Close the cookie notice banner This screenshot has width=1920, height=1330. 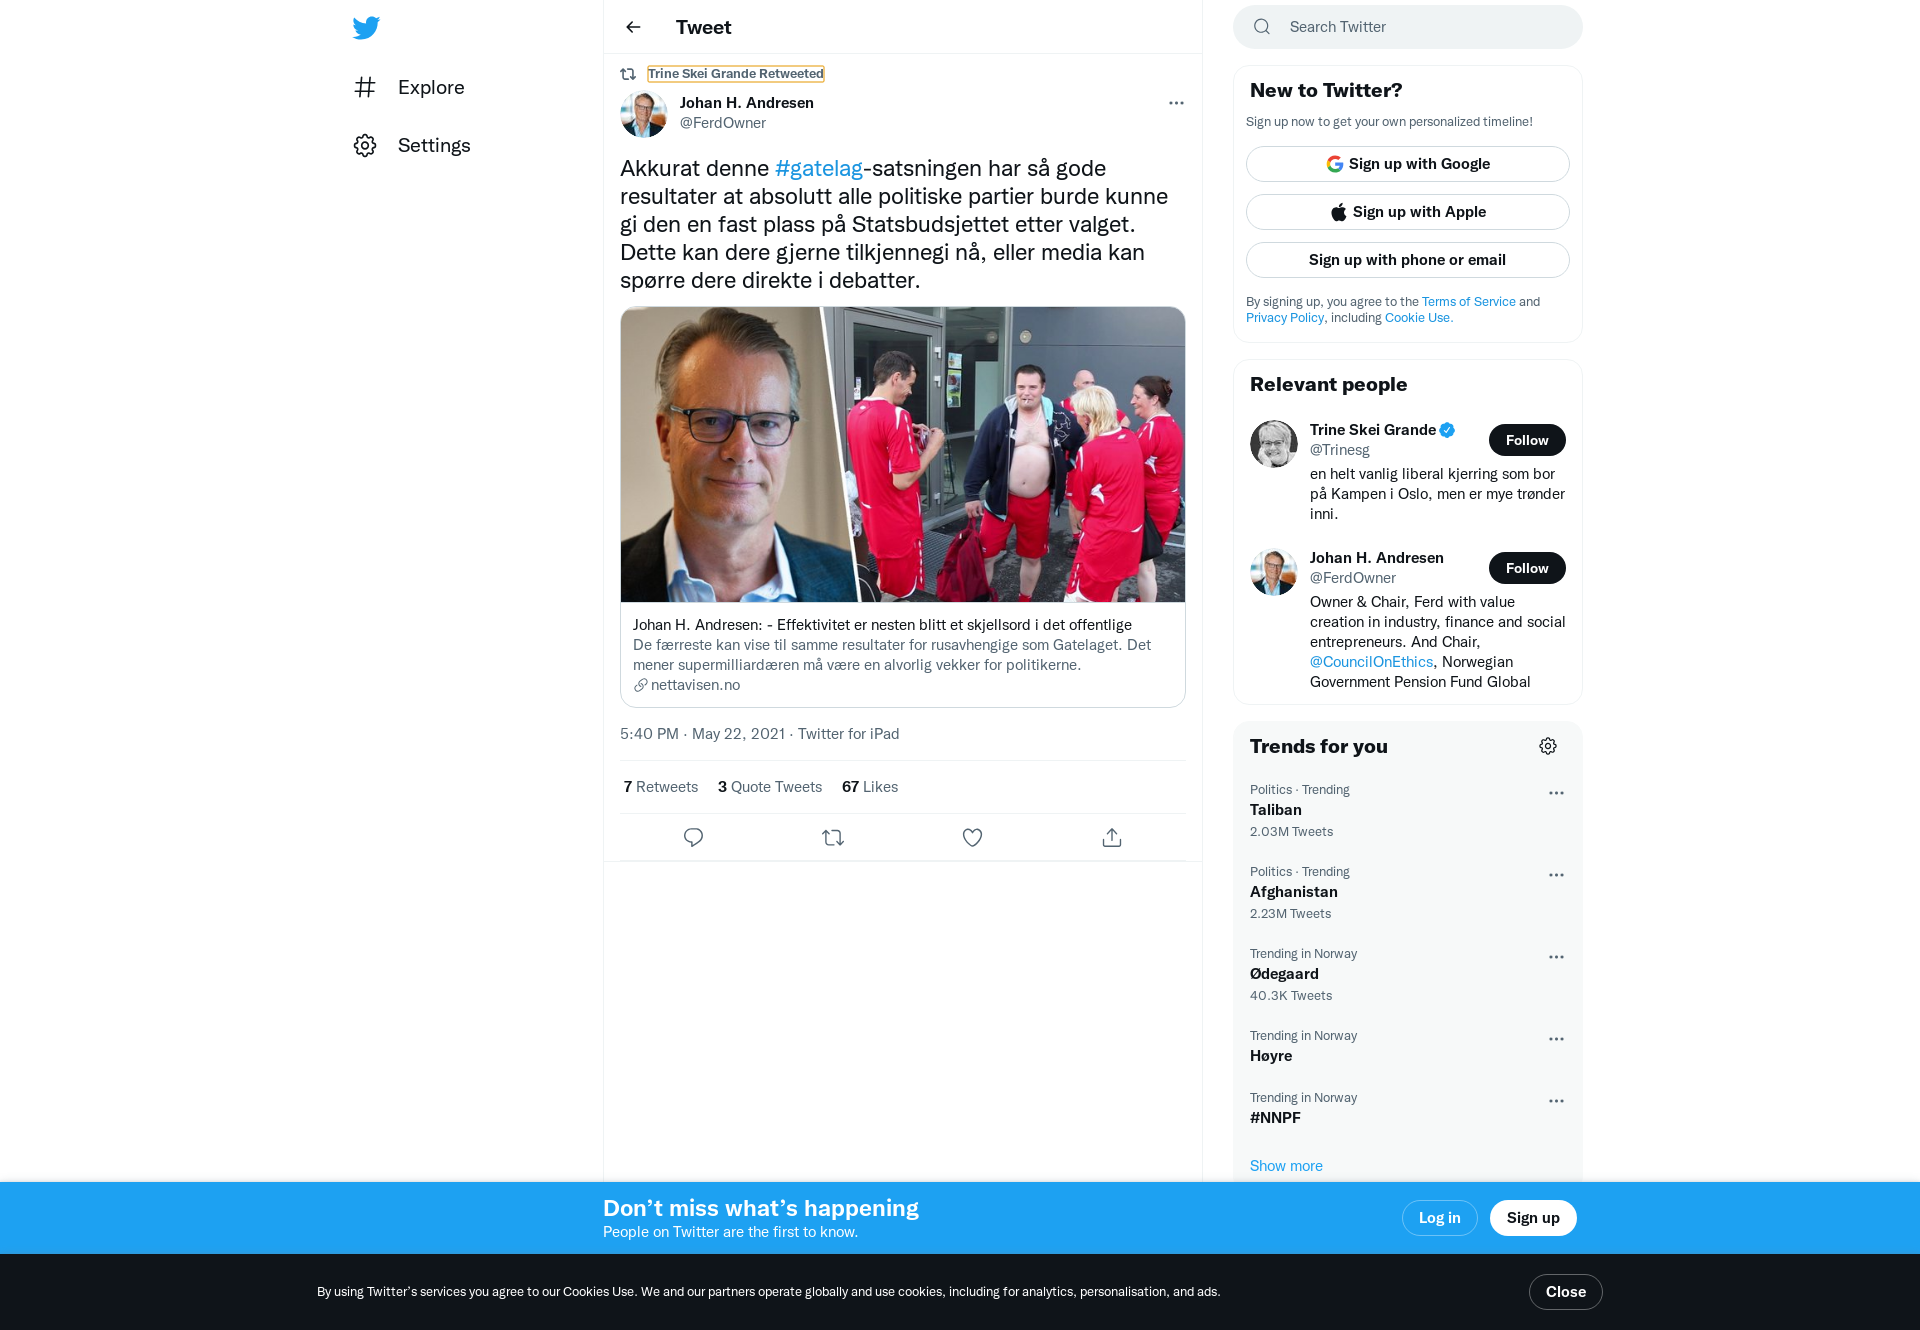tap(1565, 1292)
